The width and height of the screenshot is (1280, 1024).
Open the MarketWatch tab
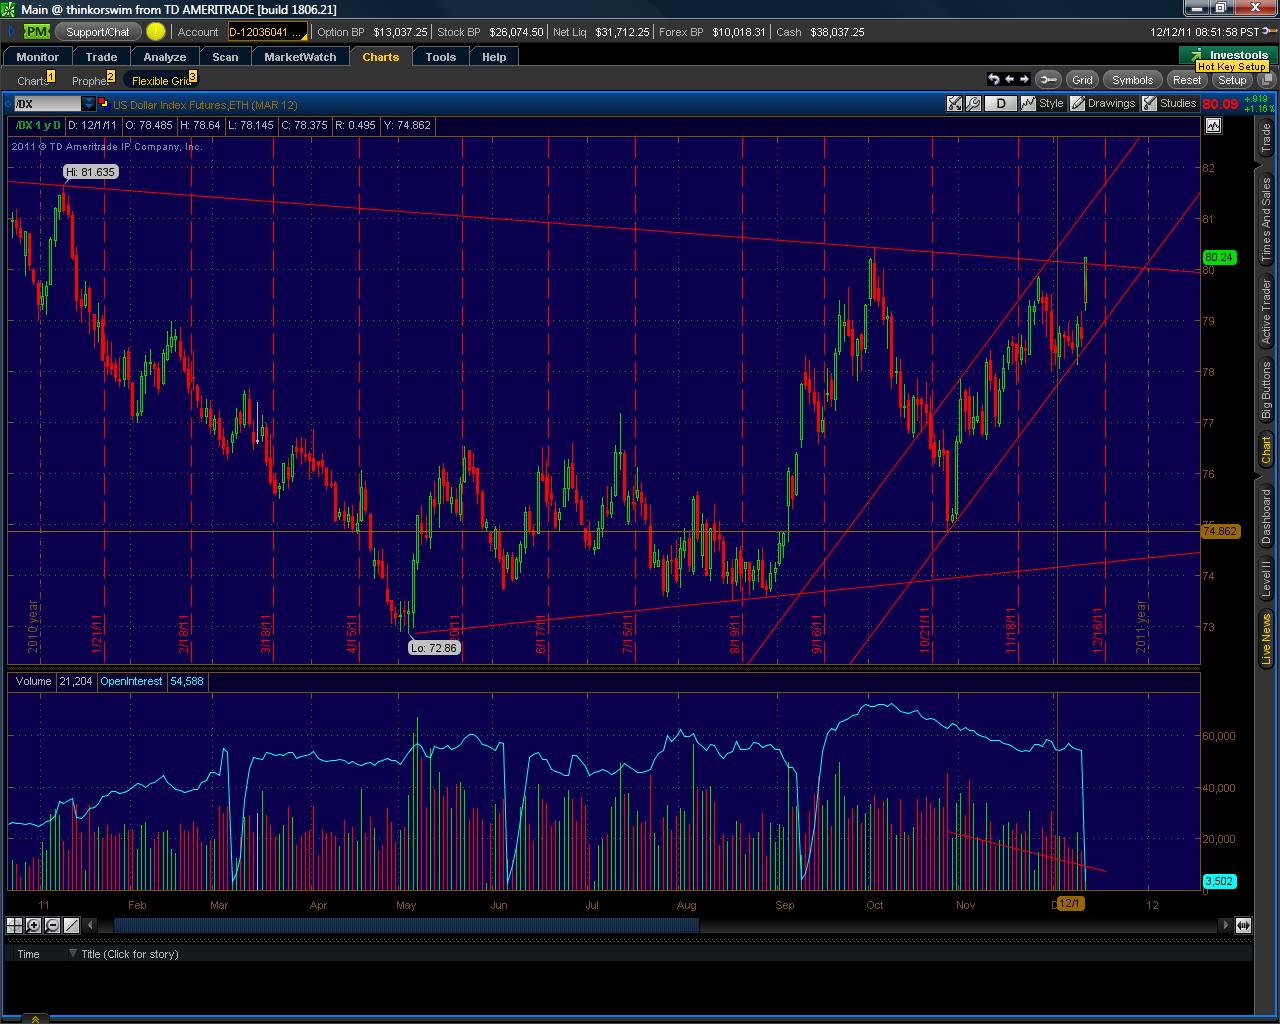pyautogui.click(x=300, y=57)
